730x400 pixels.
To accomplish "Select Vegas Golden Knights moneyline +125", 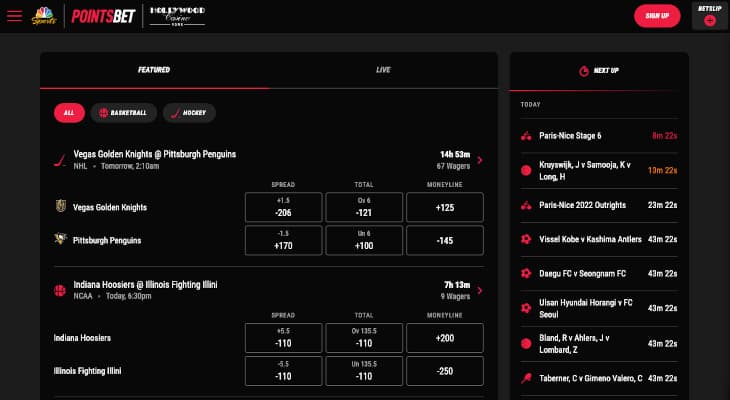I will click(x=445, y=207).
